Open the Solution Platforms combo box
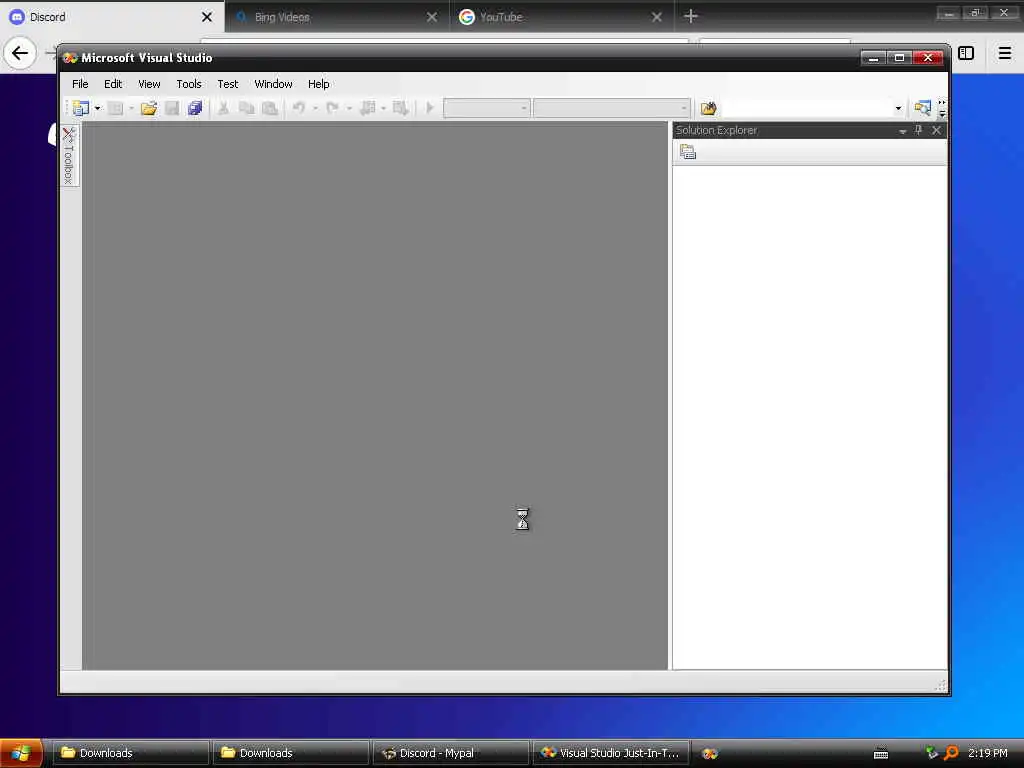 point(611,108)
